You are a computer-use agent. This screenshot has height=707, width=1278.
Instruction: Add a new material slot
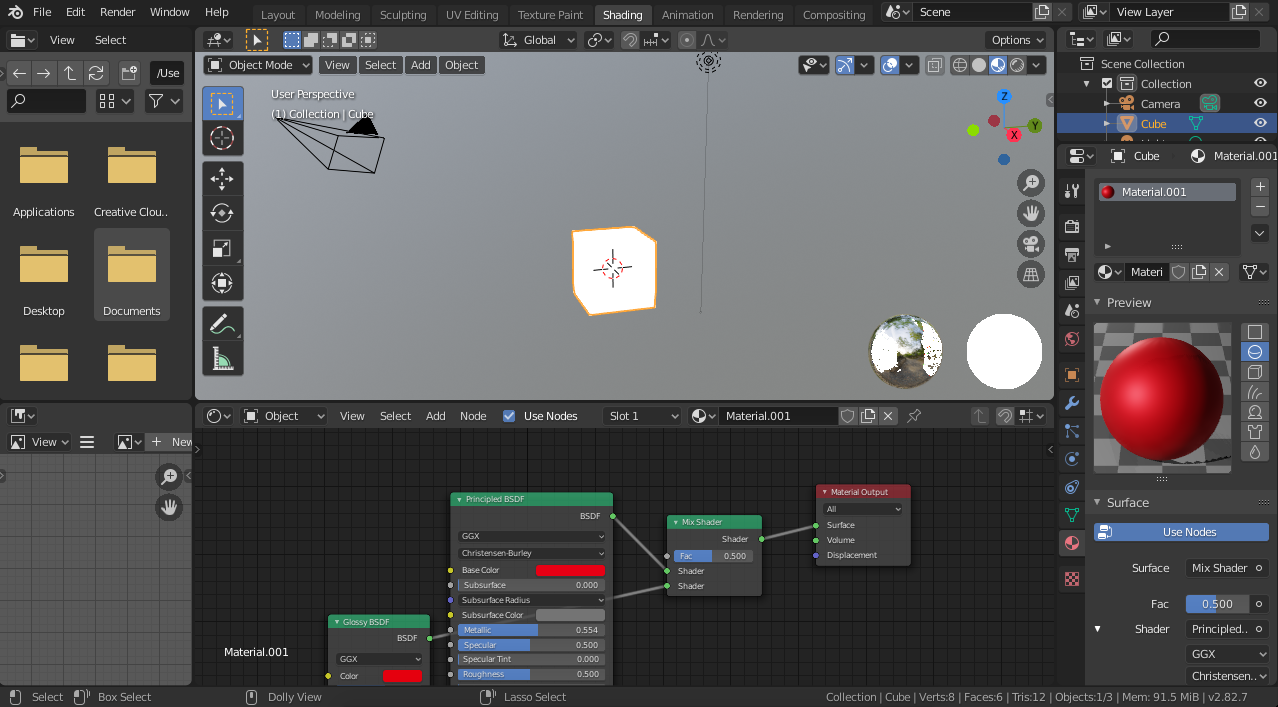1260,187
